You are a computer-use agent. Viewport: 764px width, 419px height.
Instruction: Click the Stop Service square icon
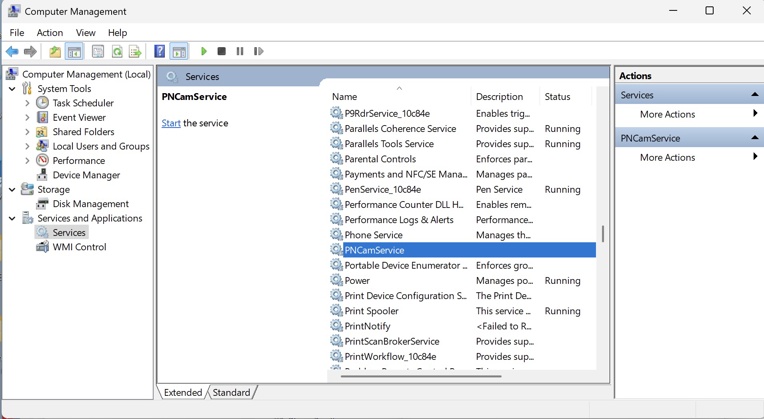point(222,51)
